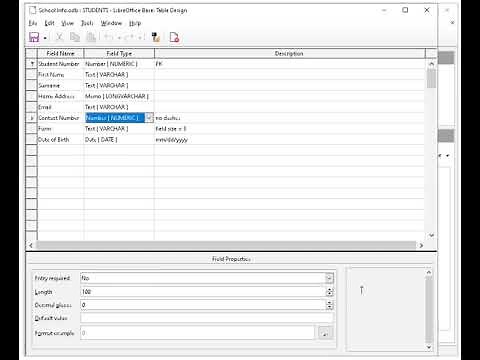Click the Email row Text [VARCHAR] type
Screen dimensions: 480x360
(119, 107)
